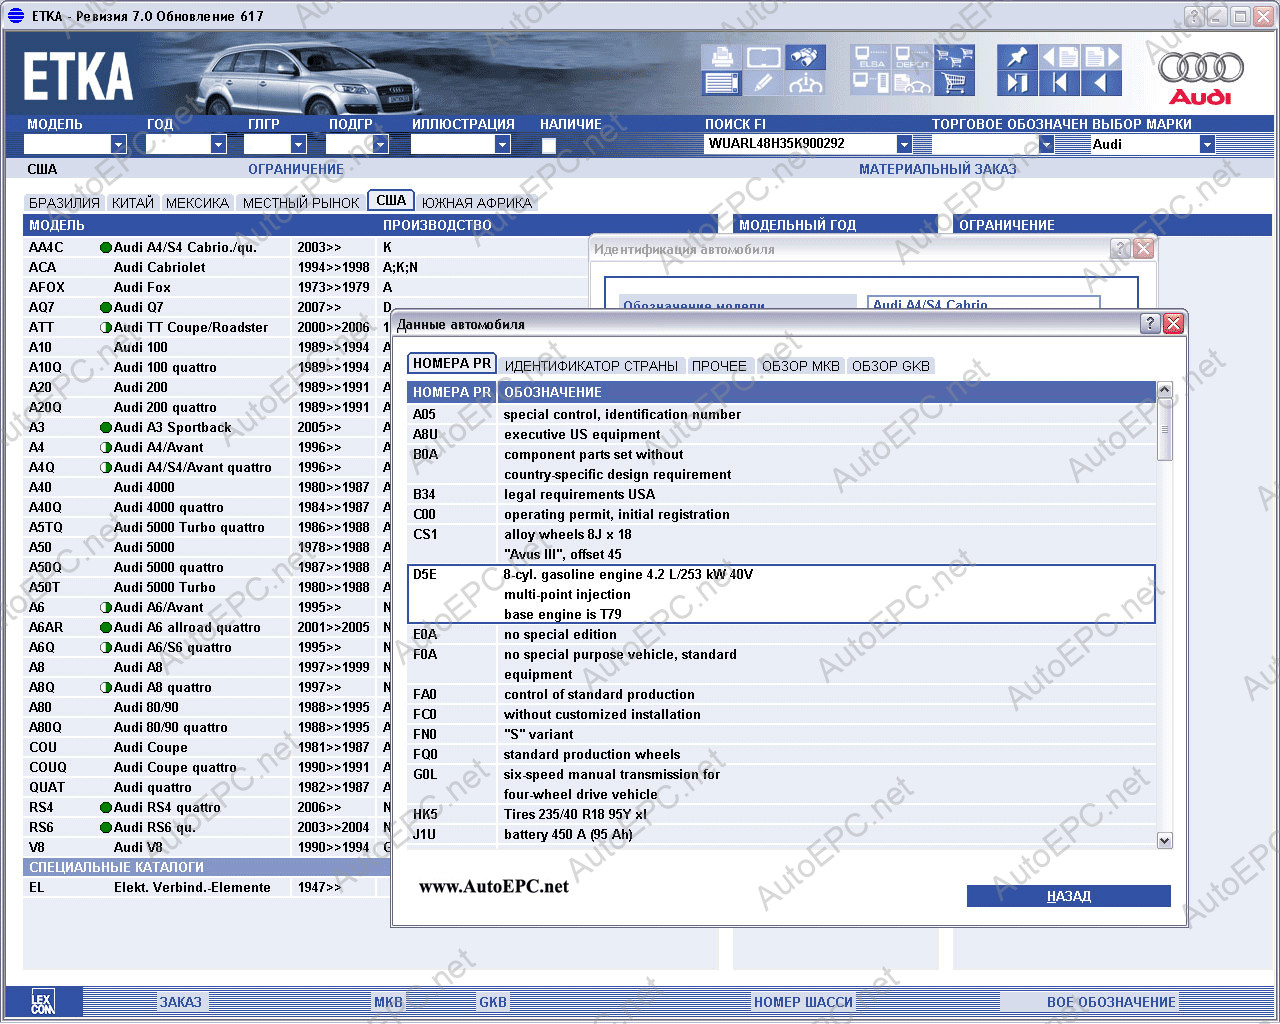Launch the ELSA link icon

870,57
